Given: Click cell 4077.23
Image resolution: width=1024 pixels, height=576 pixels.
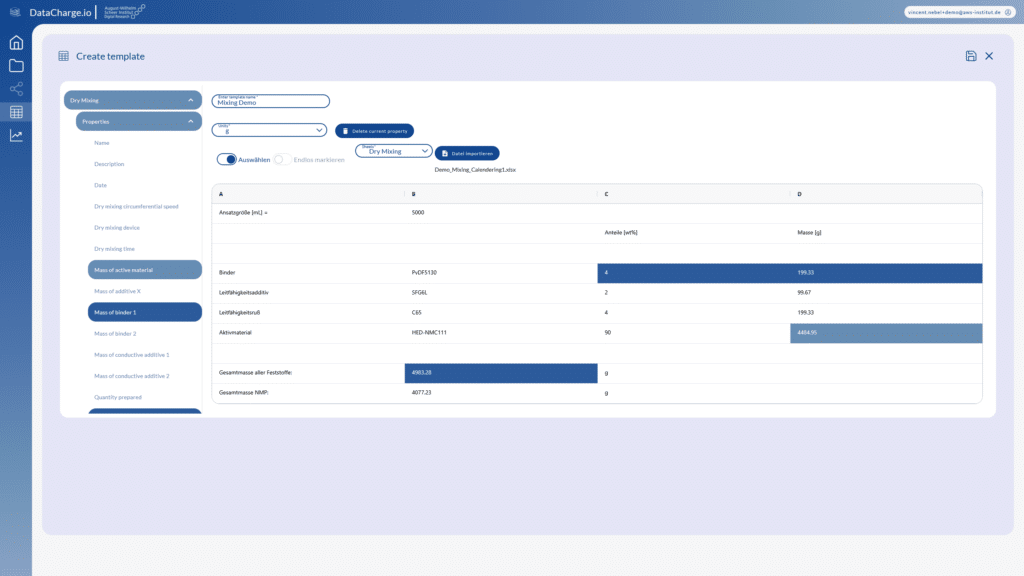Looking at the screenshot, I should [501, 393].
